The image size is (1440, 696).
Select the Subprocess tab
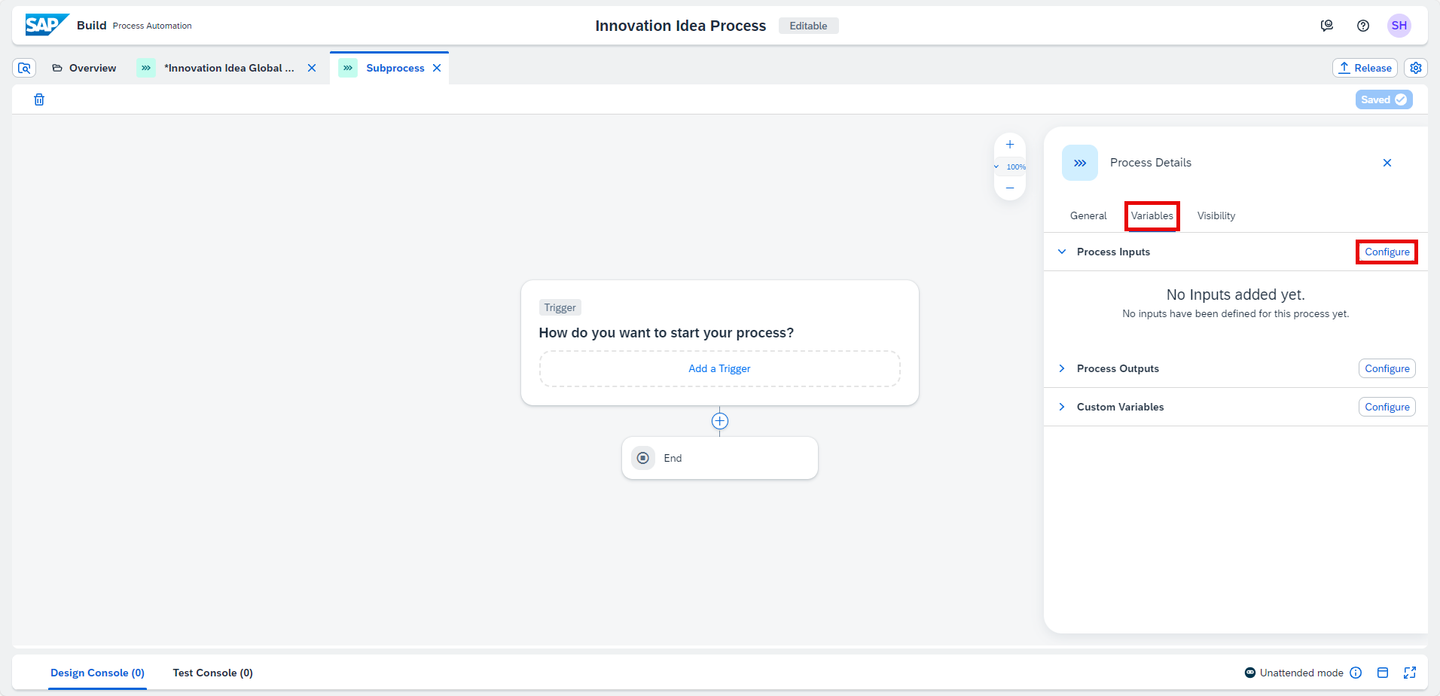(395, 68)
